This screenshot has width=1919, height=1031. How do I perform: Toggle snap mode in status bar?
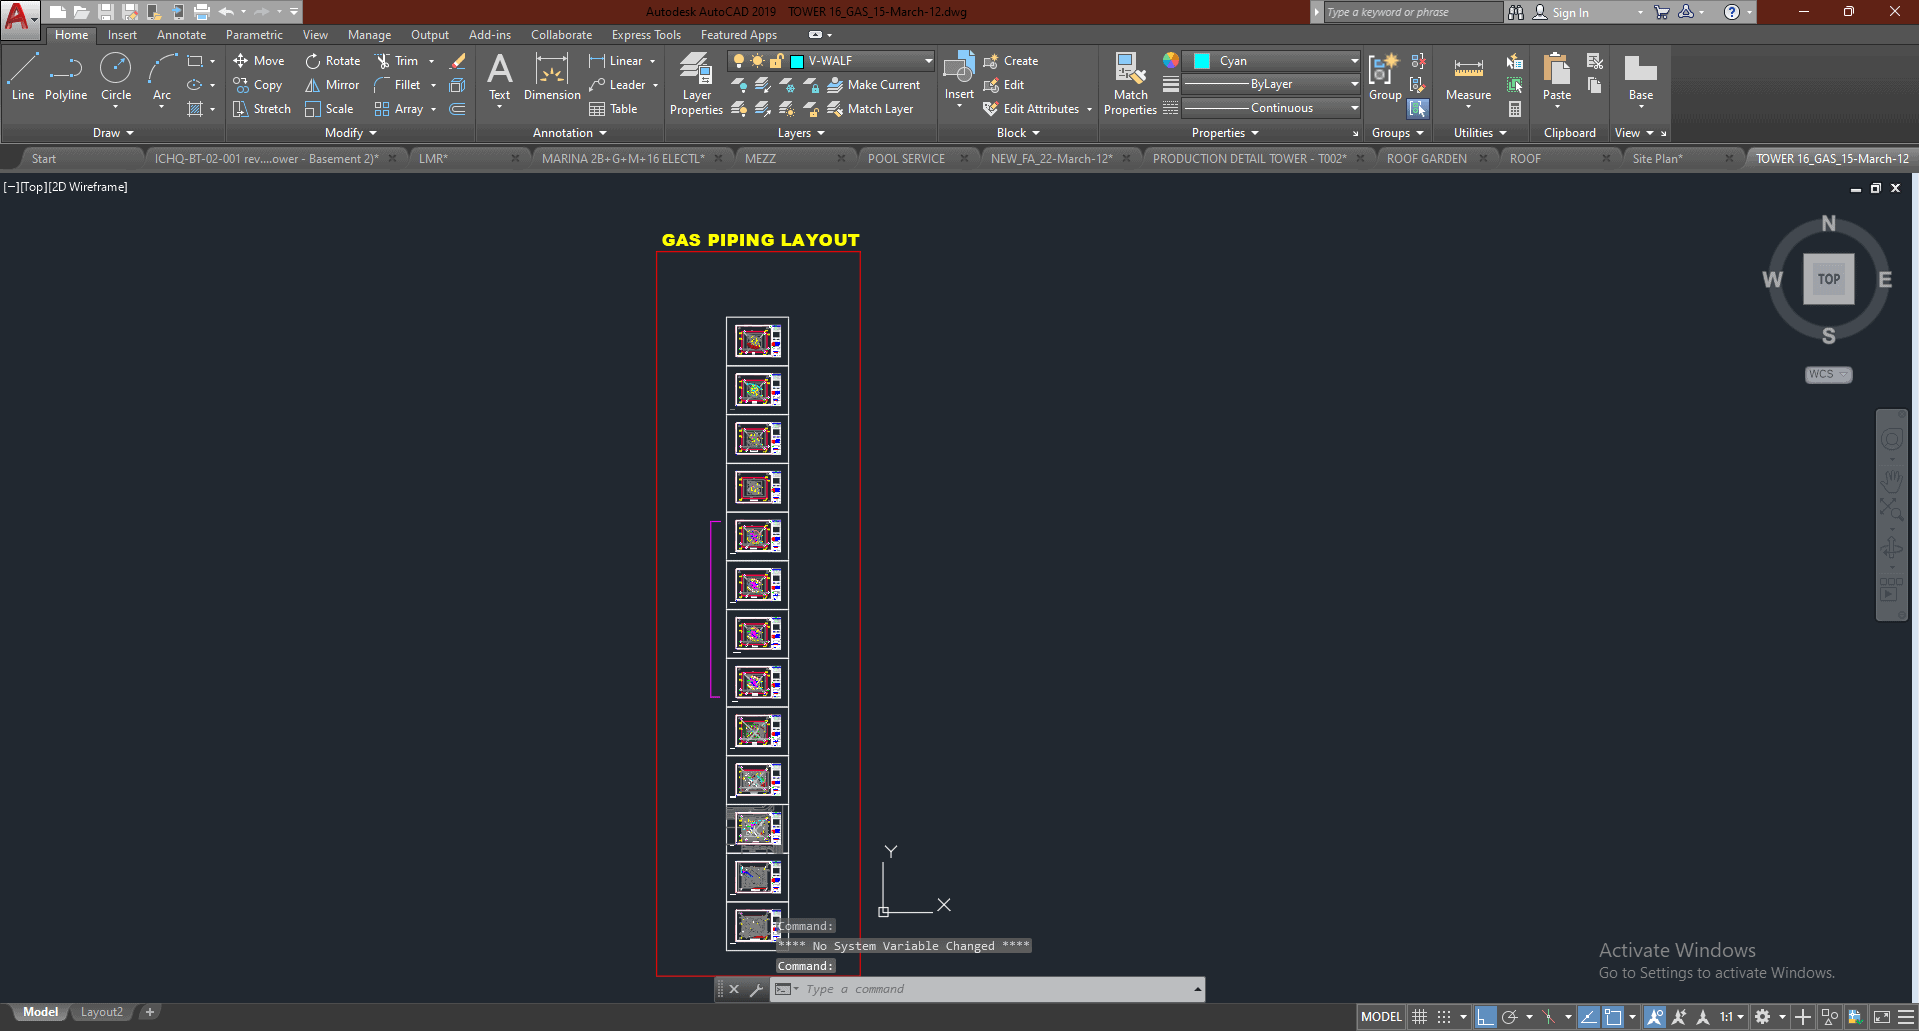pyautogui.click(x=1444, y=1017)
